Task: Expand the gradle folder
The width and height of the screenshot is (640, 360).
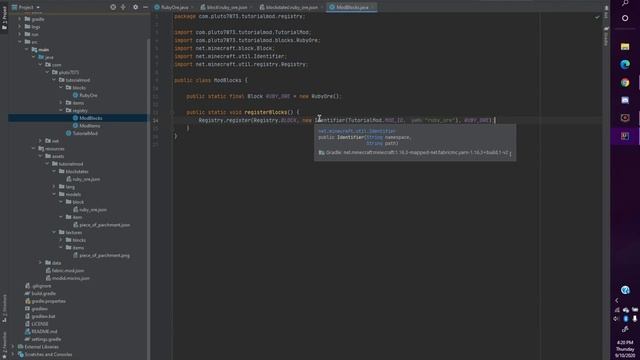Action: tap(19, 19)
